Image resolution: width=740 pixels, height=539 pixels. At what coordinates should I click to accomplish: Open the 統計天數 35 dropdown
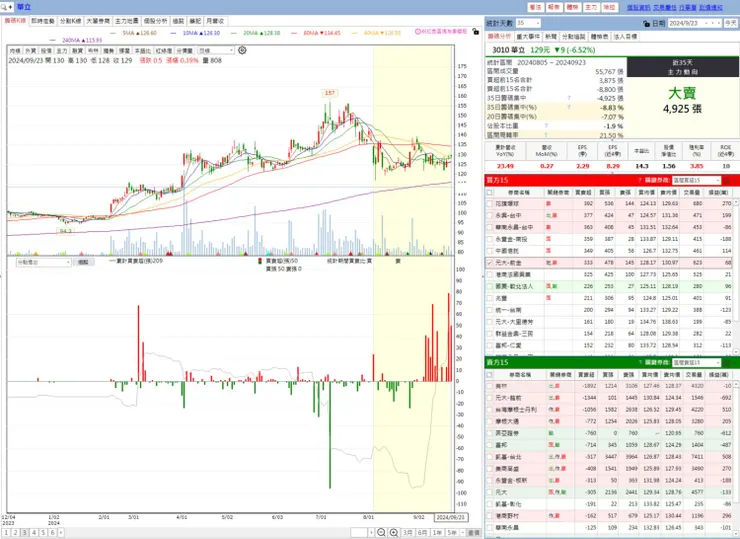[528, 23]
